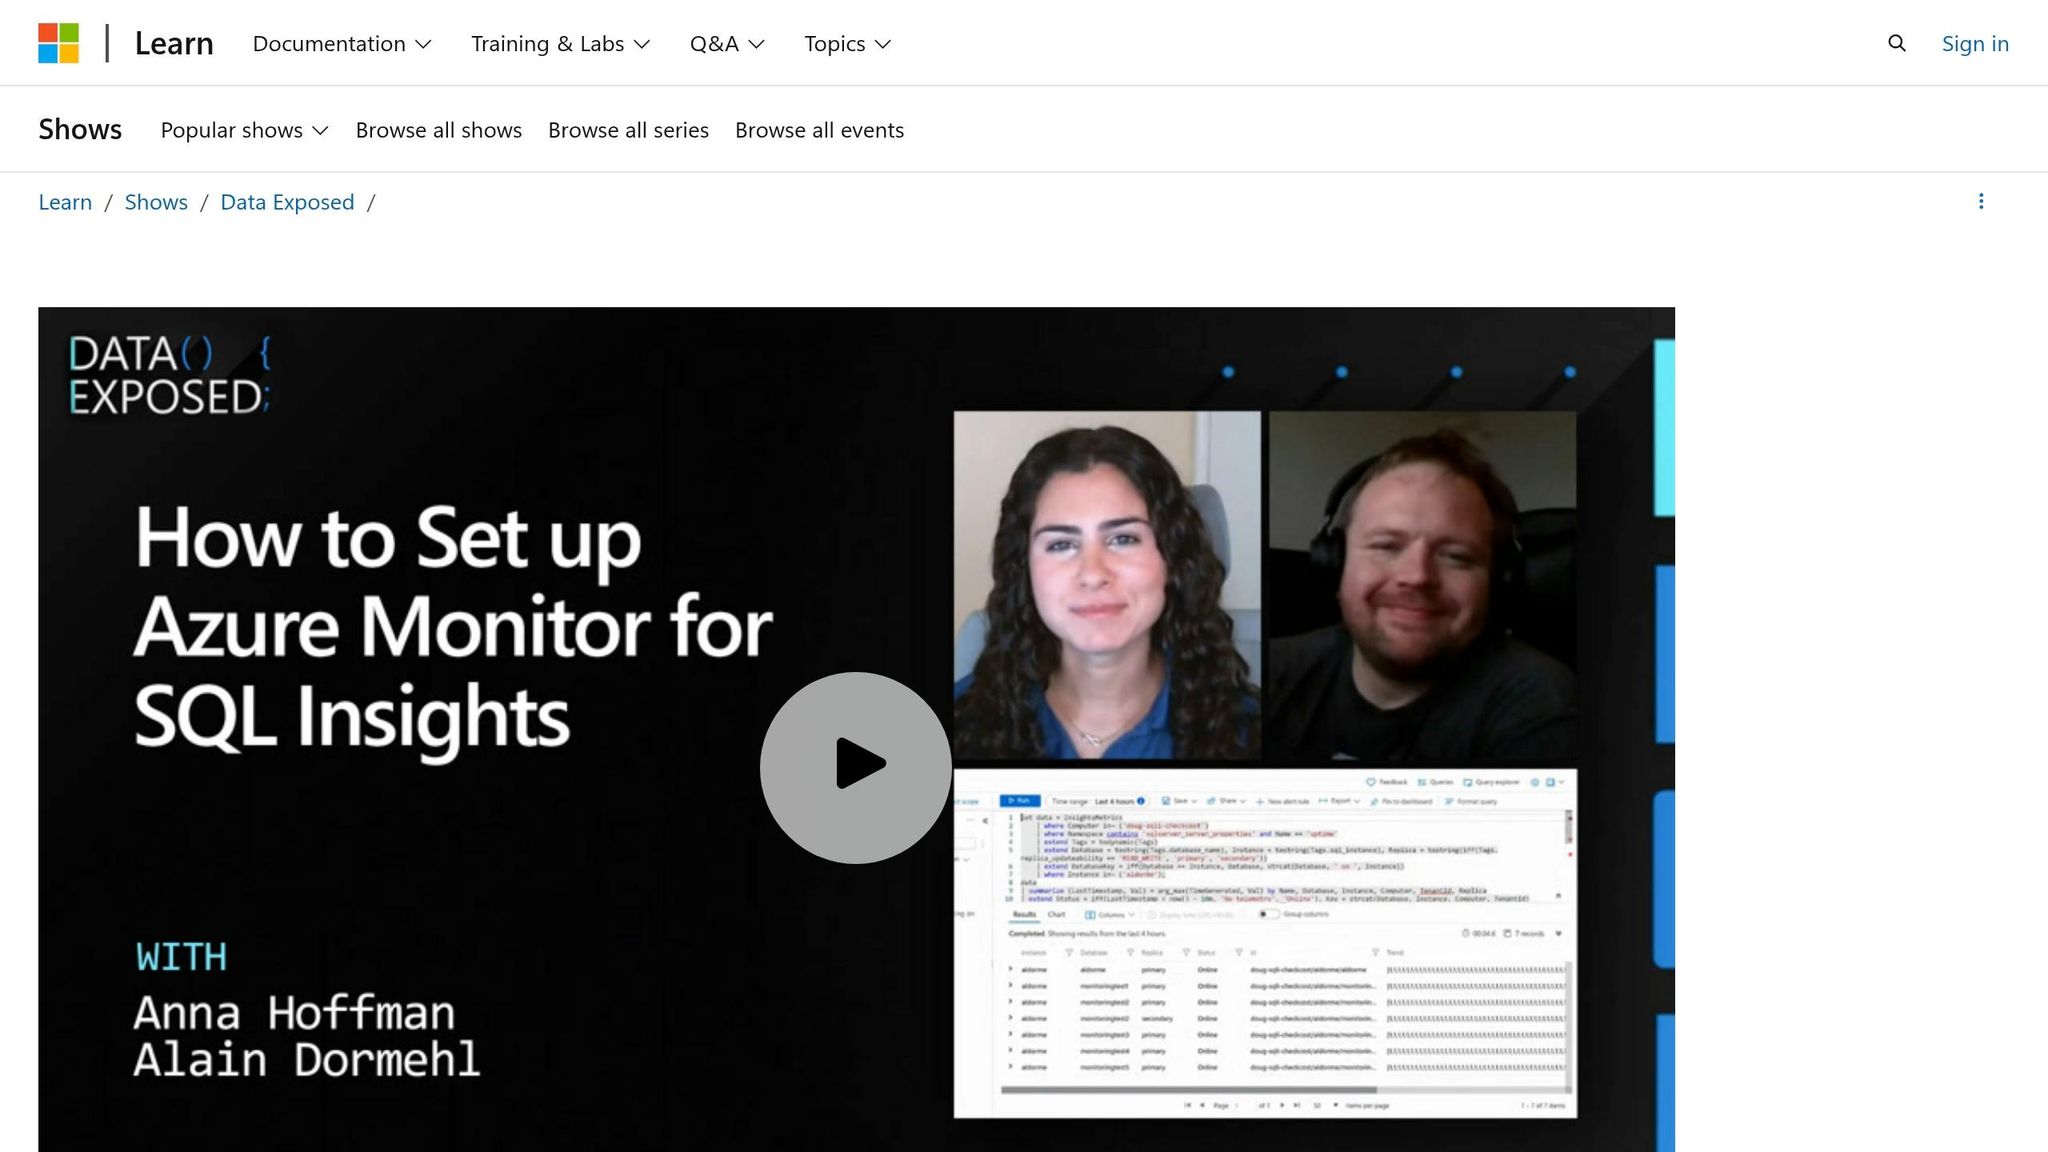Open the search magnifier
The width and height of the screenshot is (2048, 1152).
point(1896,43)
